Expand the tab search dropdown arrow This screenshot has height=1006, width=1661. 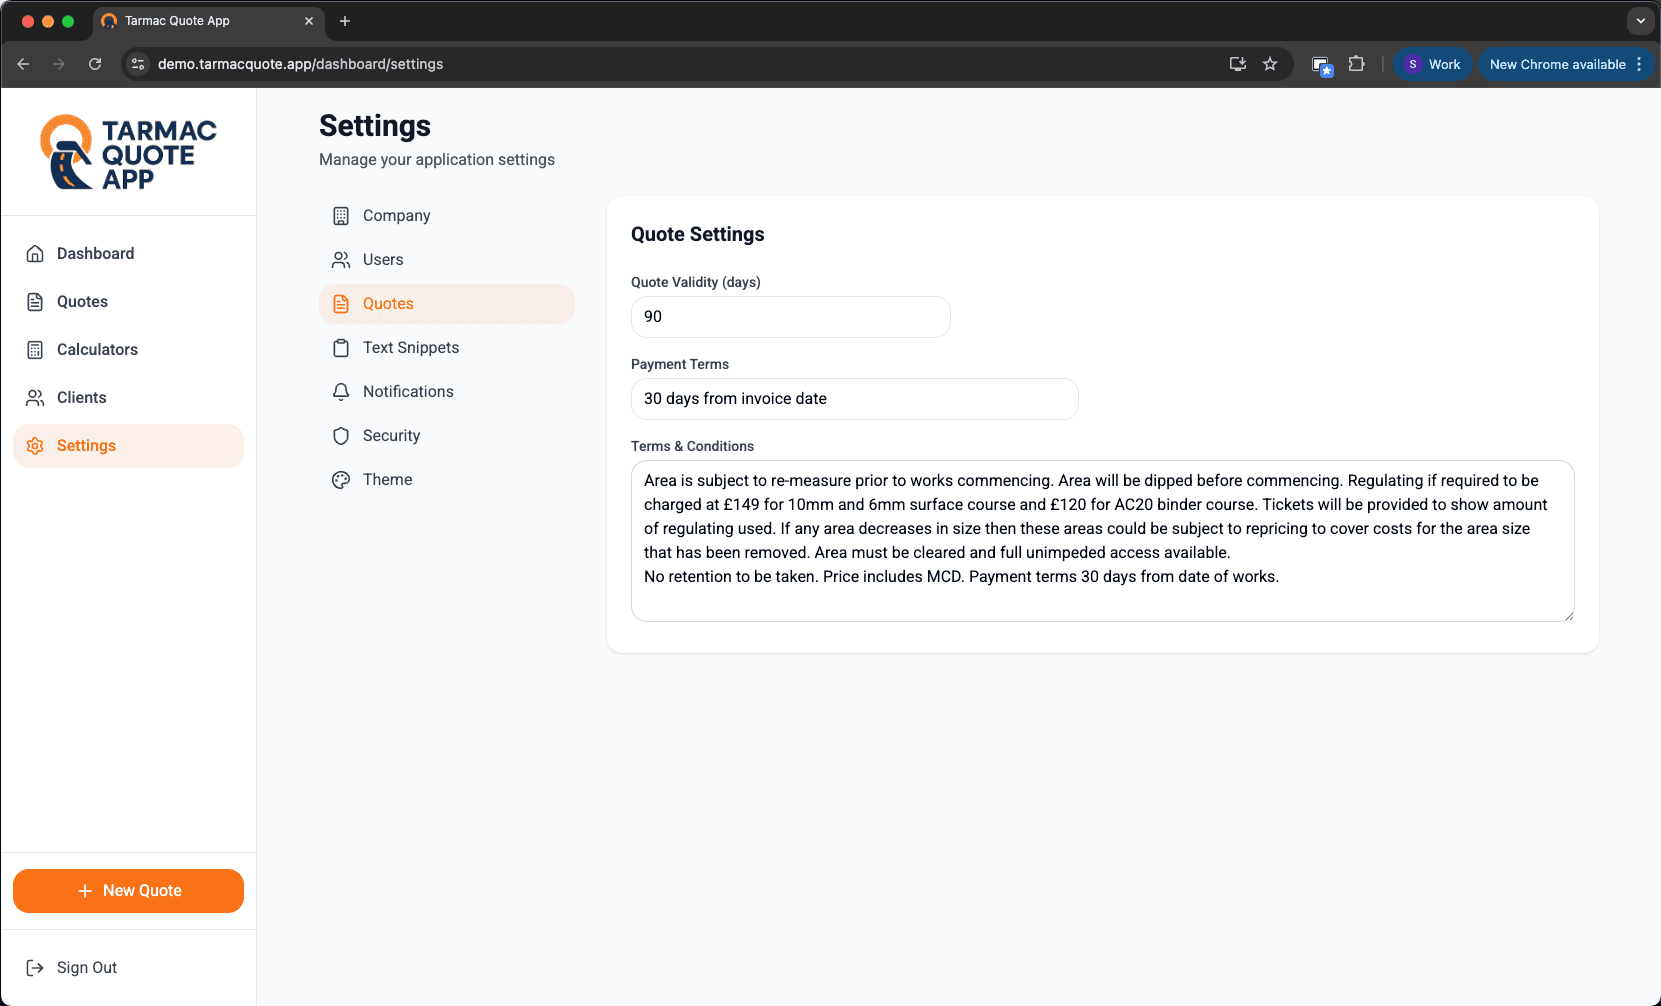coord(1640,21)
